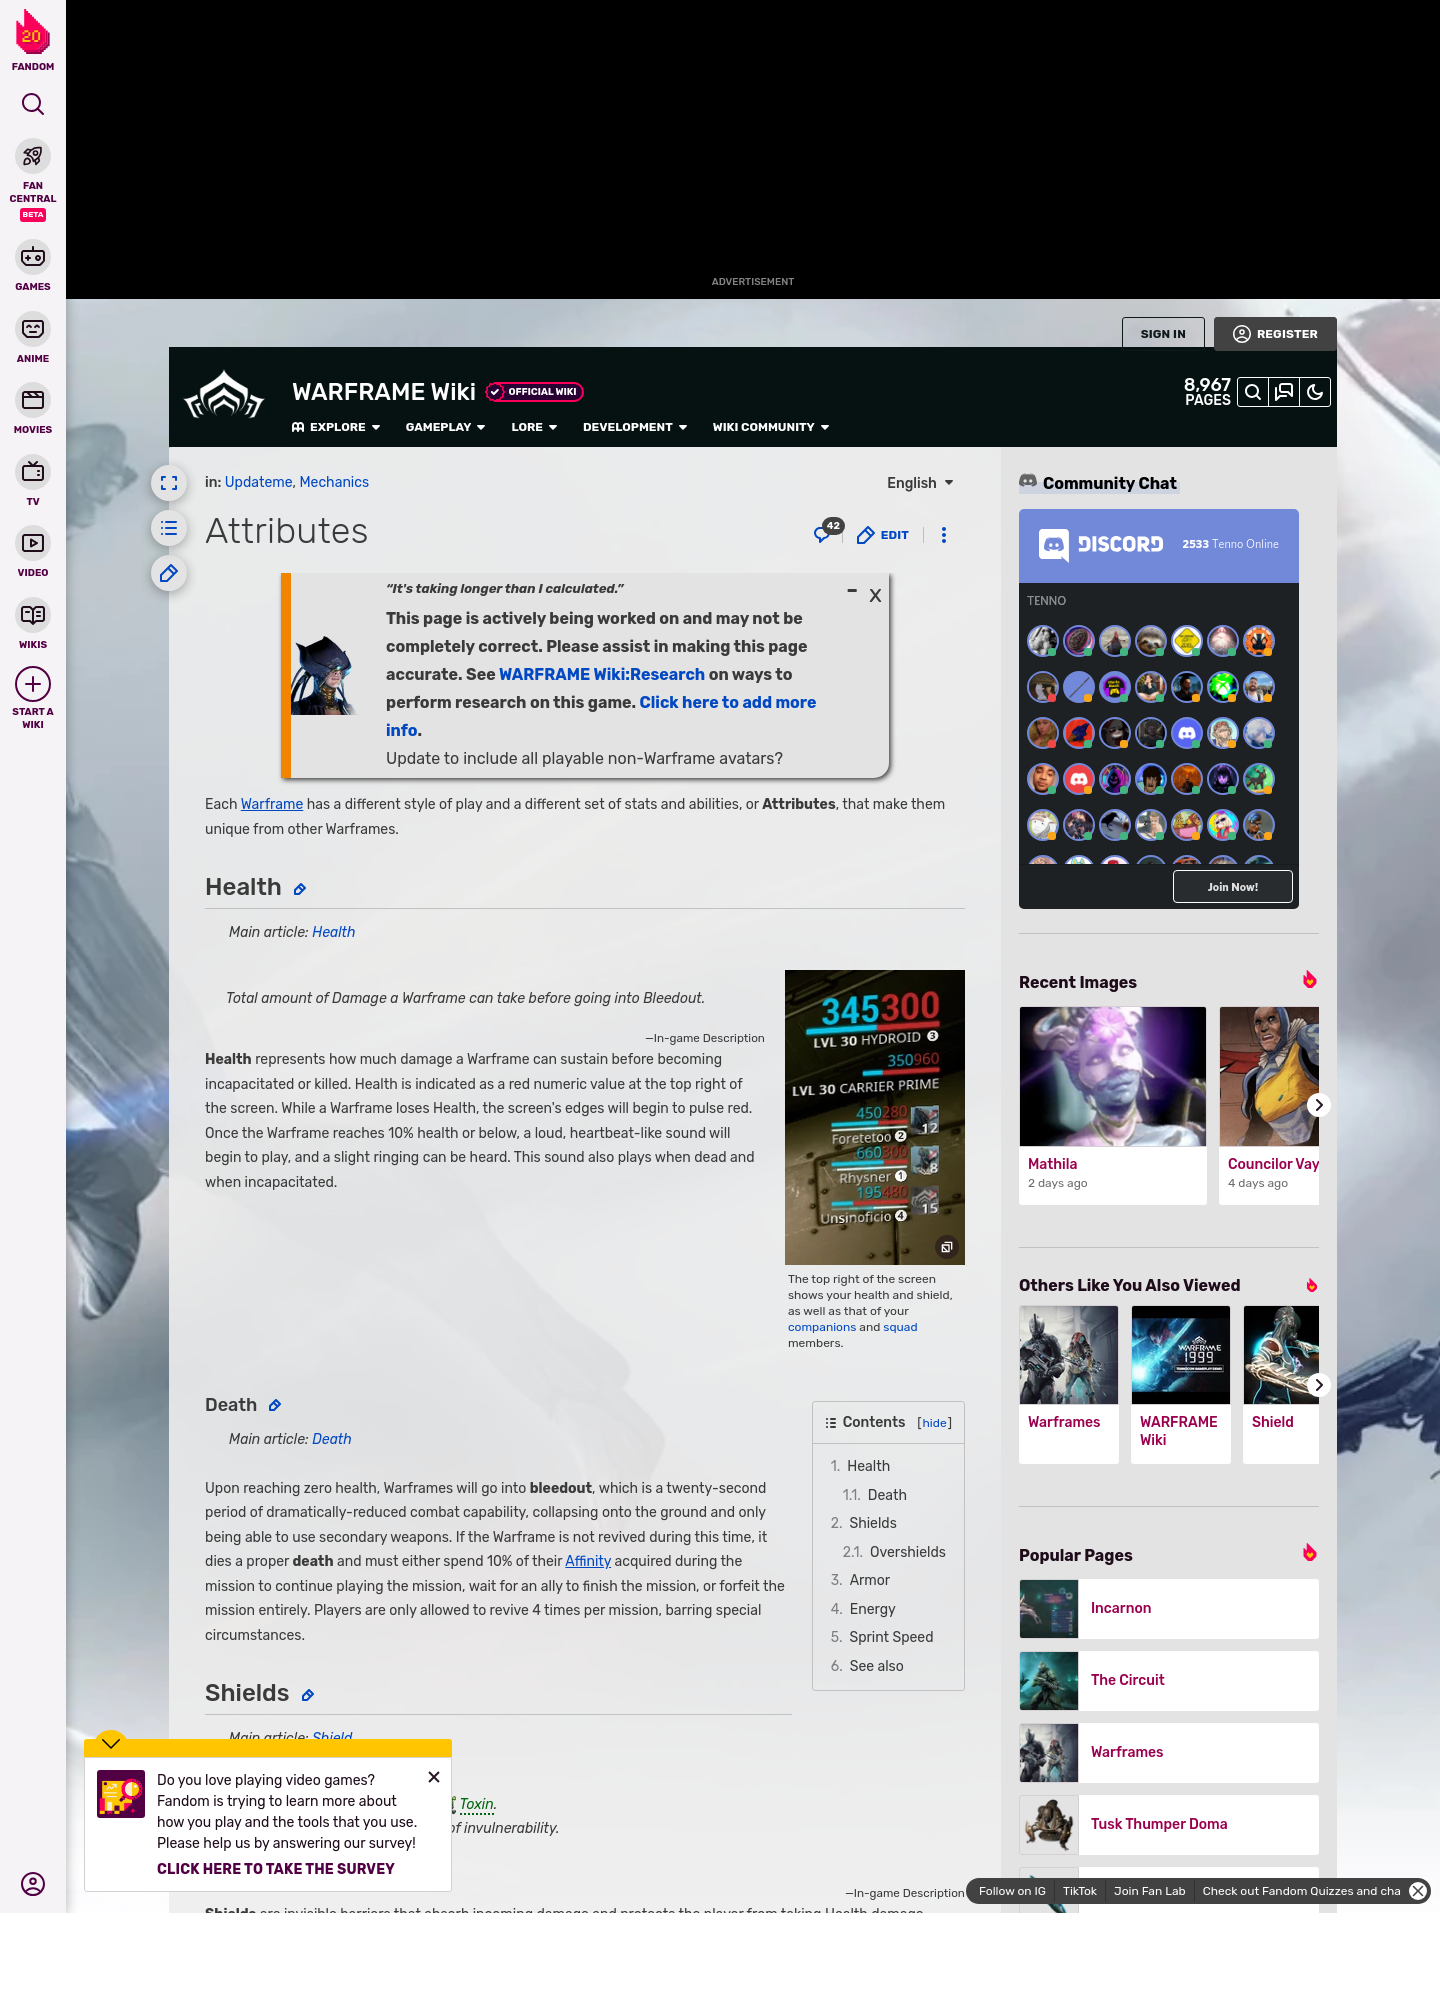Click the Fandom search magnifier icon

pyautogui.click(x=33, y=104)
